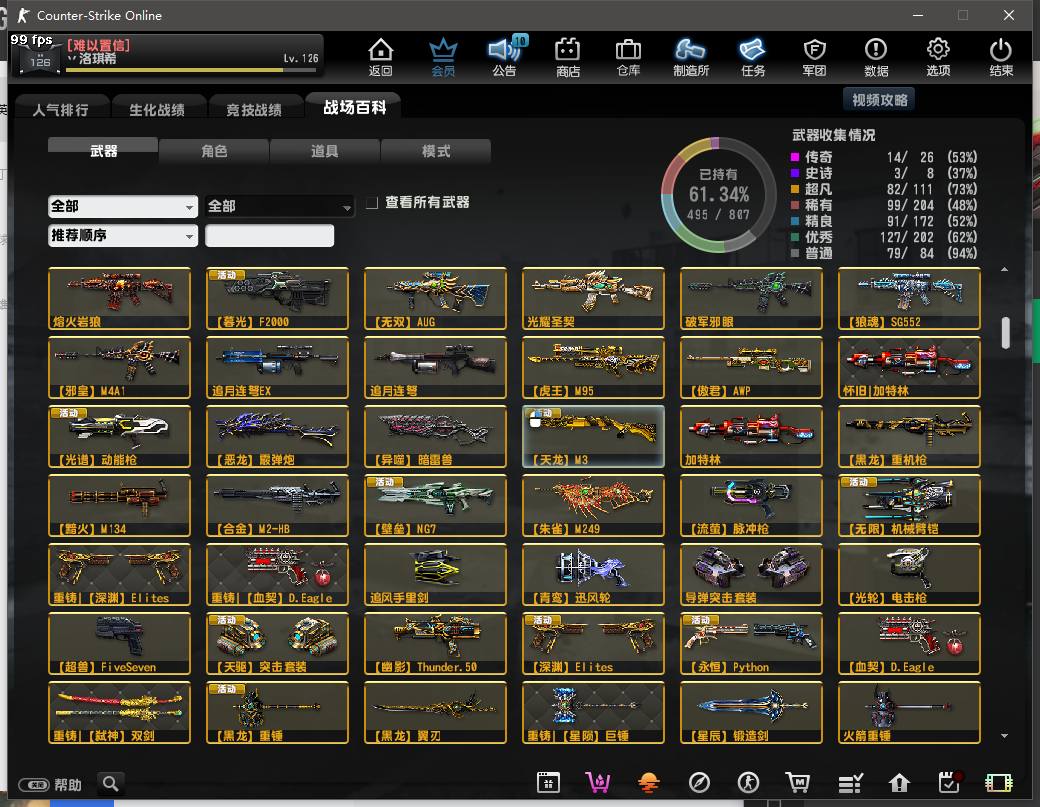The height and width of the screenshot is (807, 1040).
Task: Select the [朱雀] M249 weapon card
Action: click(x=593, y=505)
